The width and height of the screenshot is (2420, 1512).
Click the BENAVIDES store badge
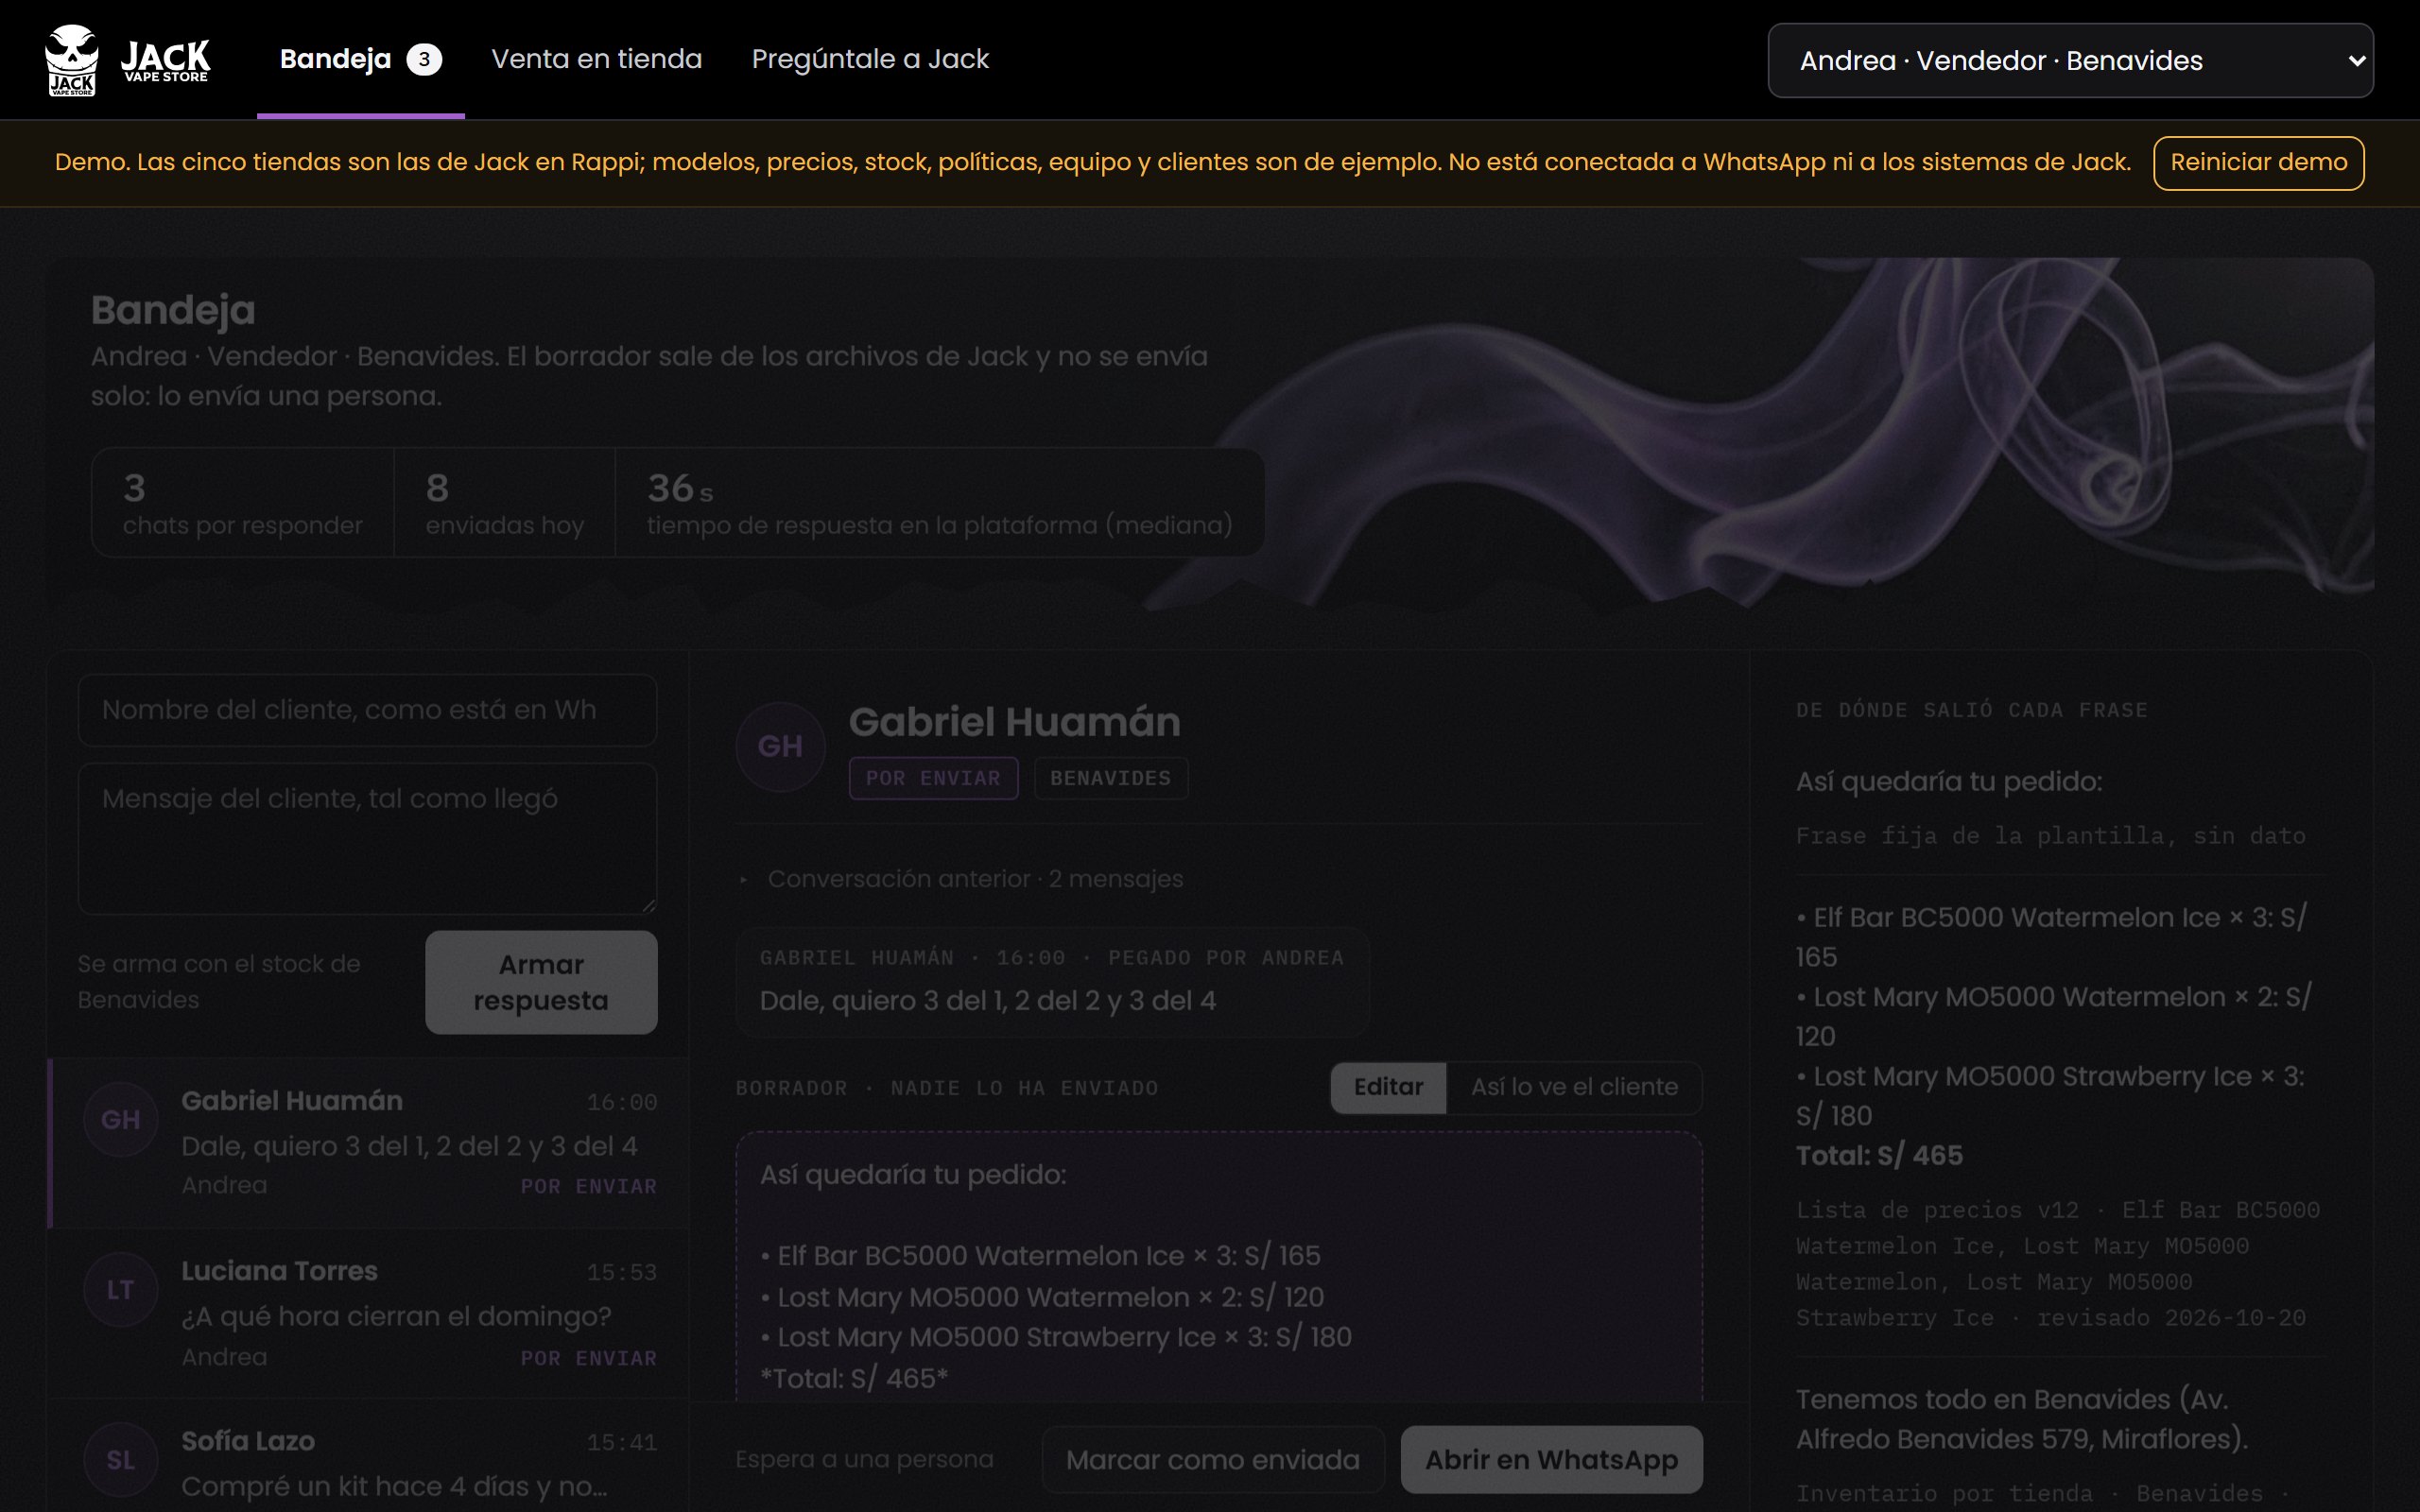1110,778
